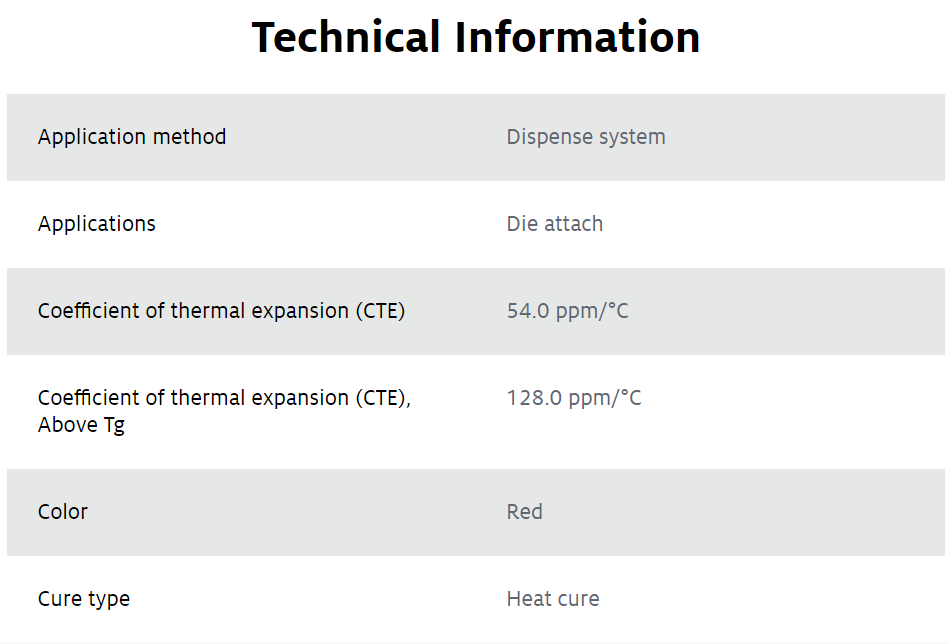Click the word cure in Heat cure
The image size is (948, 644).
(578, 599)
